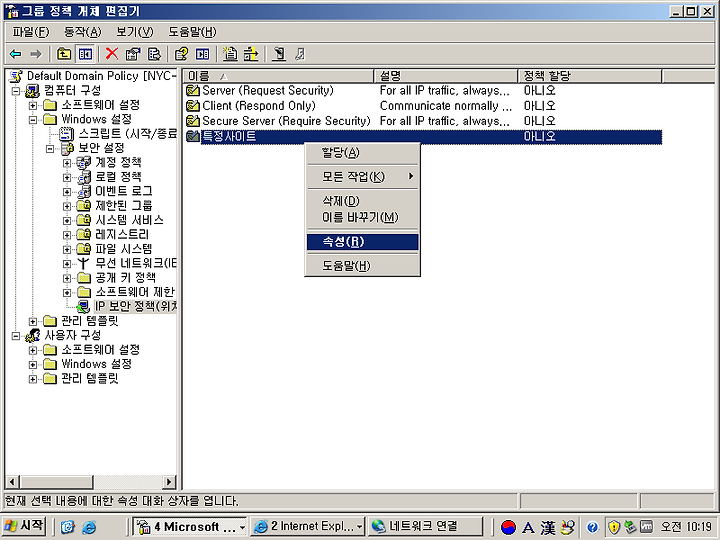The image size is (720, 540).
Task: Choose 할당(A) in context menu
Action: tap(362, 152)
